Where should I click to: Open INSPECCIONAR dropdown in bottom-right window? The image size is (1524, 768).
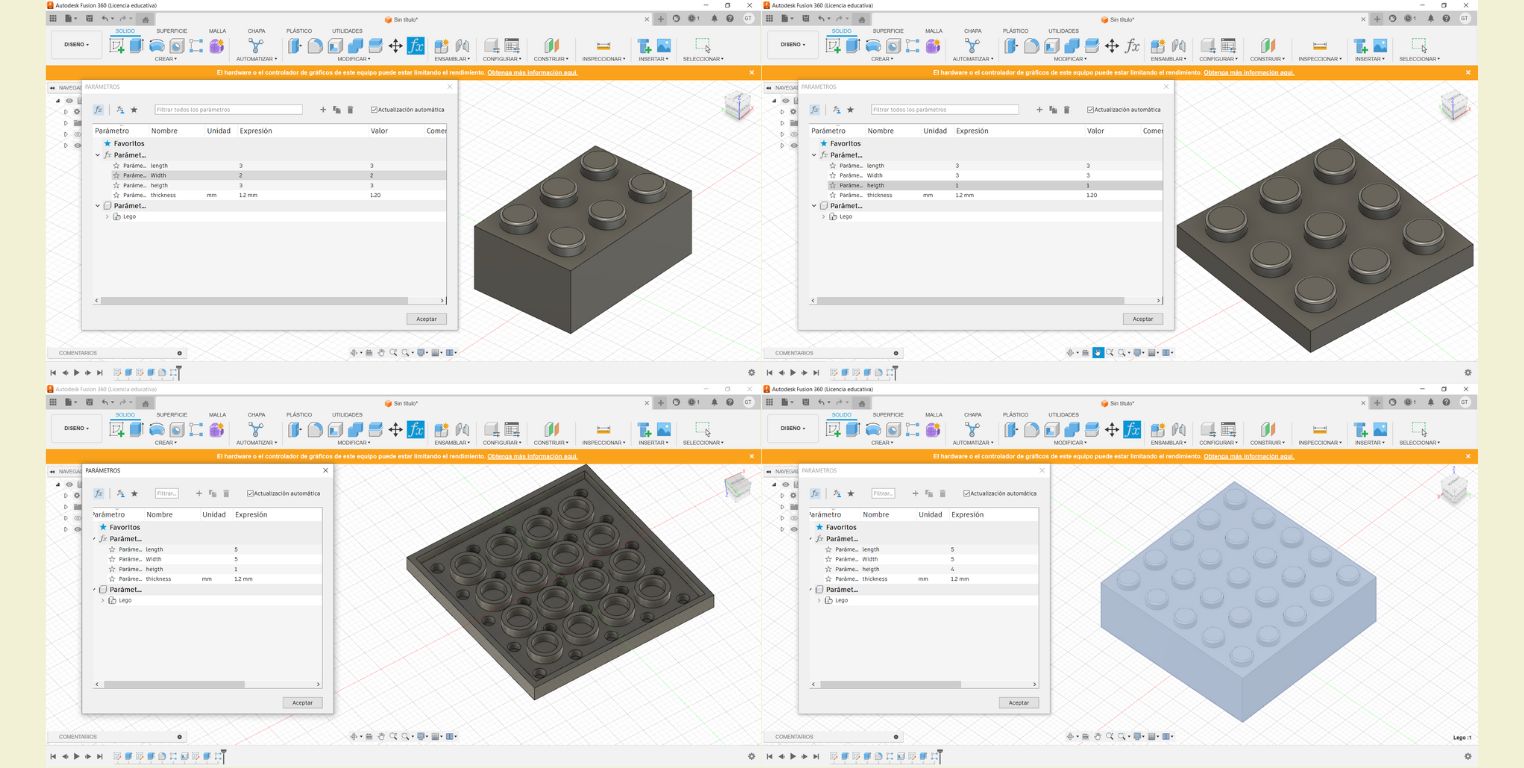coord(1319,443)
